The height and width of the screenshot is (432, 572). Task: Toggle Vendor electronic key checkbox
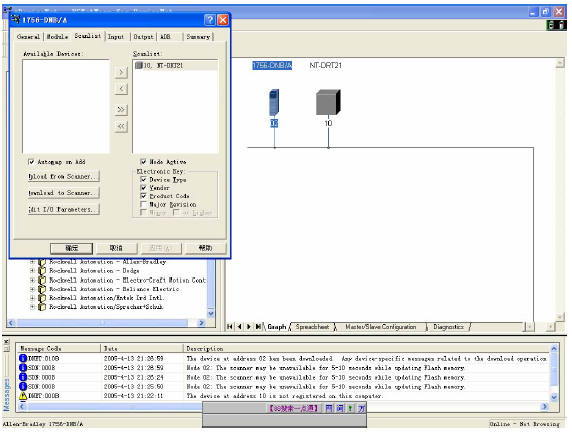point(143,188)
